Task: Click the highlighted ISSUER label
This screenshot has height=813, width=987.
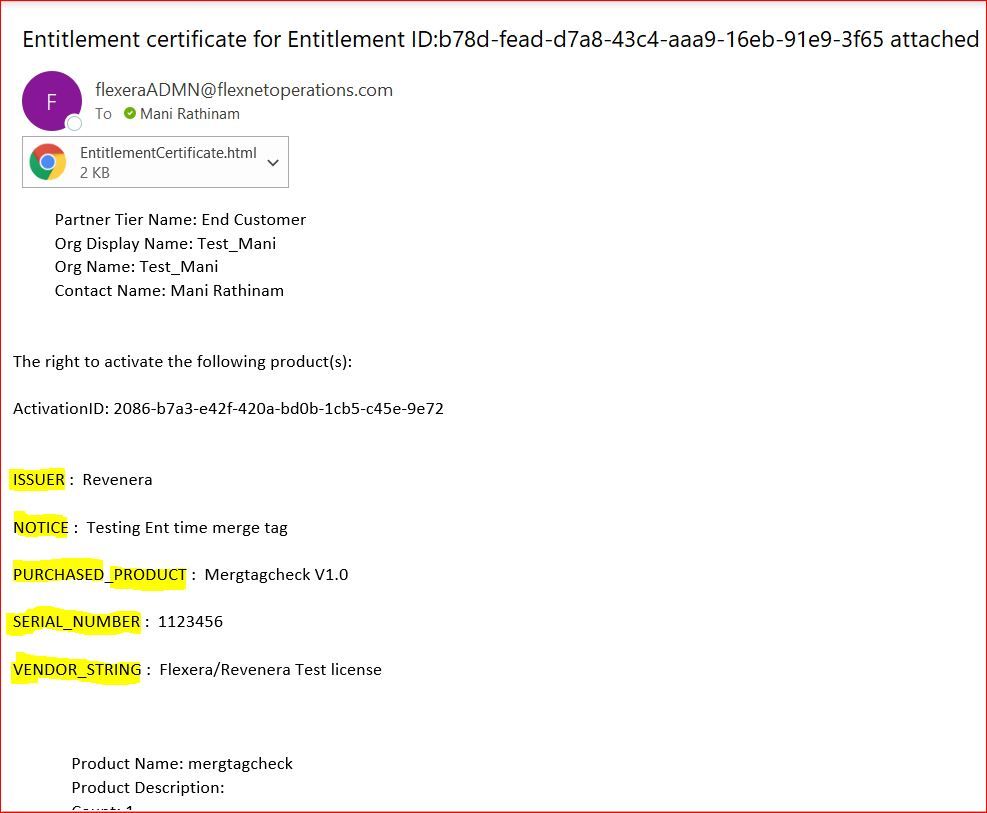Action: tap(38, 479)
